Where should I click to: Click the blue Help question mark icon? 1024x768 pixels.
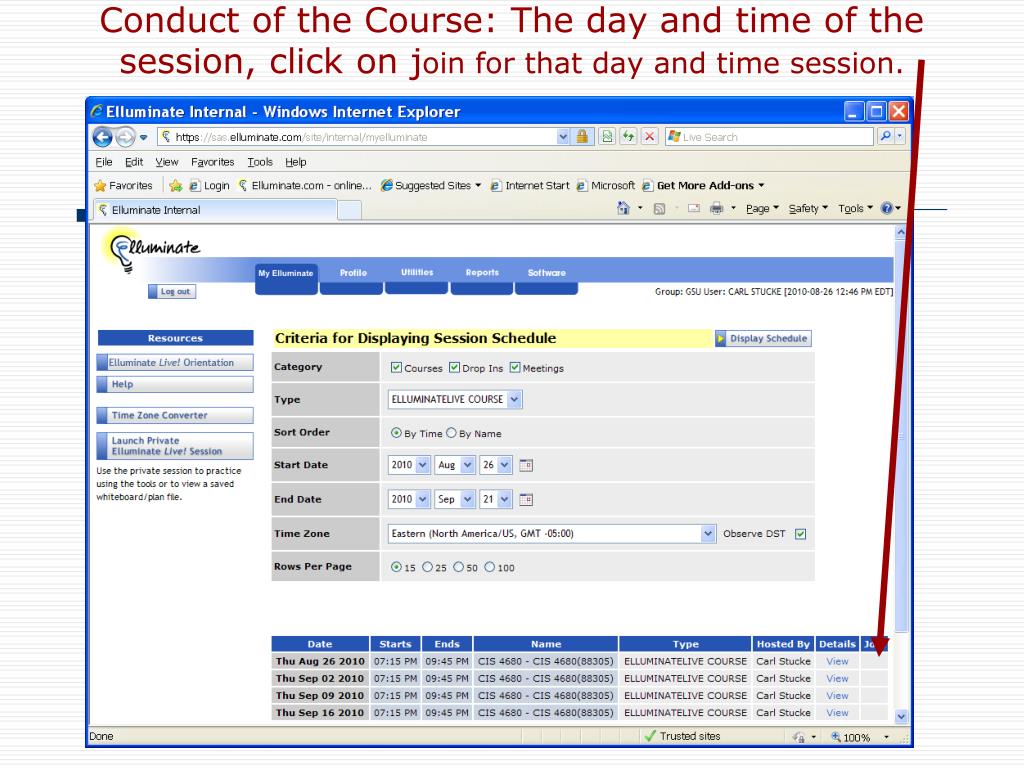pyautogui.click(x=887, y=208)
